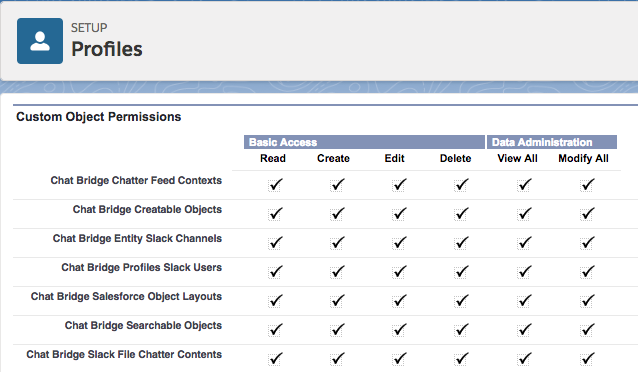Toggle View All for Chat Bridge Creatable Objects

524,214
